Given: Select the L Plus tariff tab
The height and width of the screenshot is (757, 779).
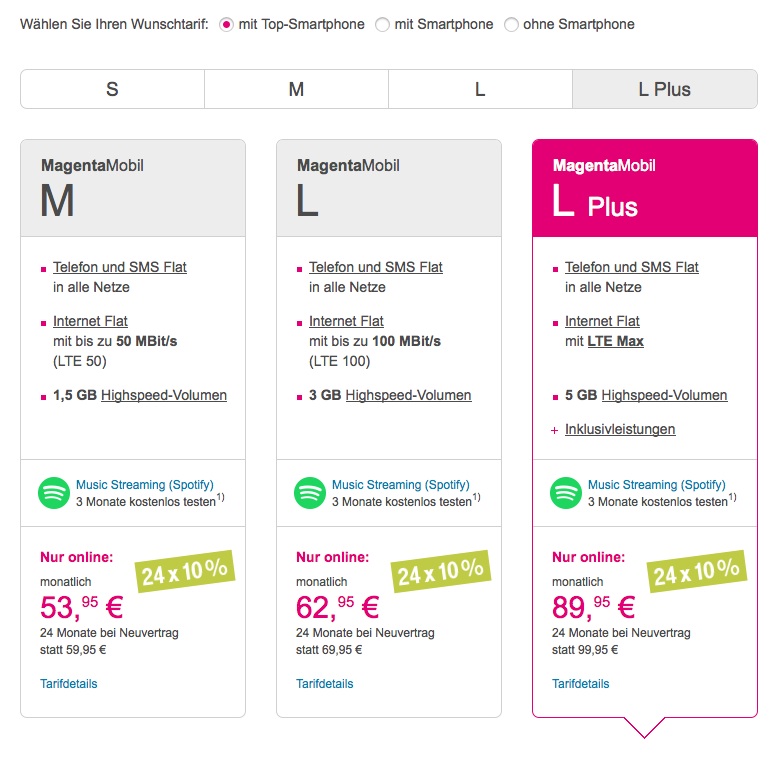Looking at the screenshot, I should (x=665, y=89).
